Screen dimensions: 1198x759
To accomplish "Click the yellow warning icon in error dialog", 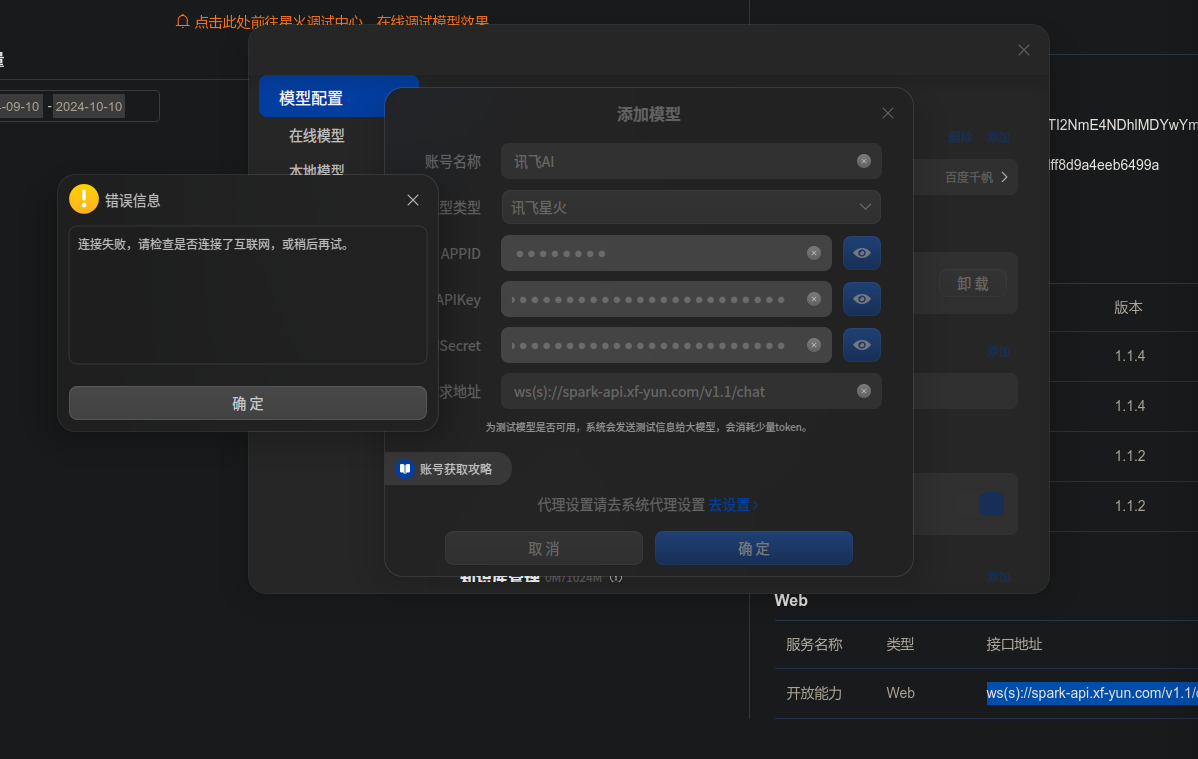I will click(x=83, y=199).
